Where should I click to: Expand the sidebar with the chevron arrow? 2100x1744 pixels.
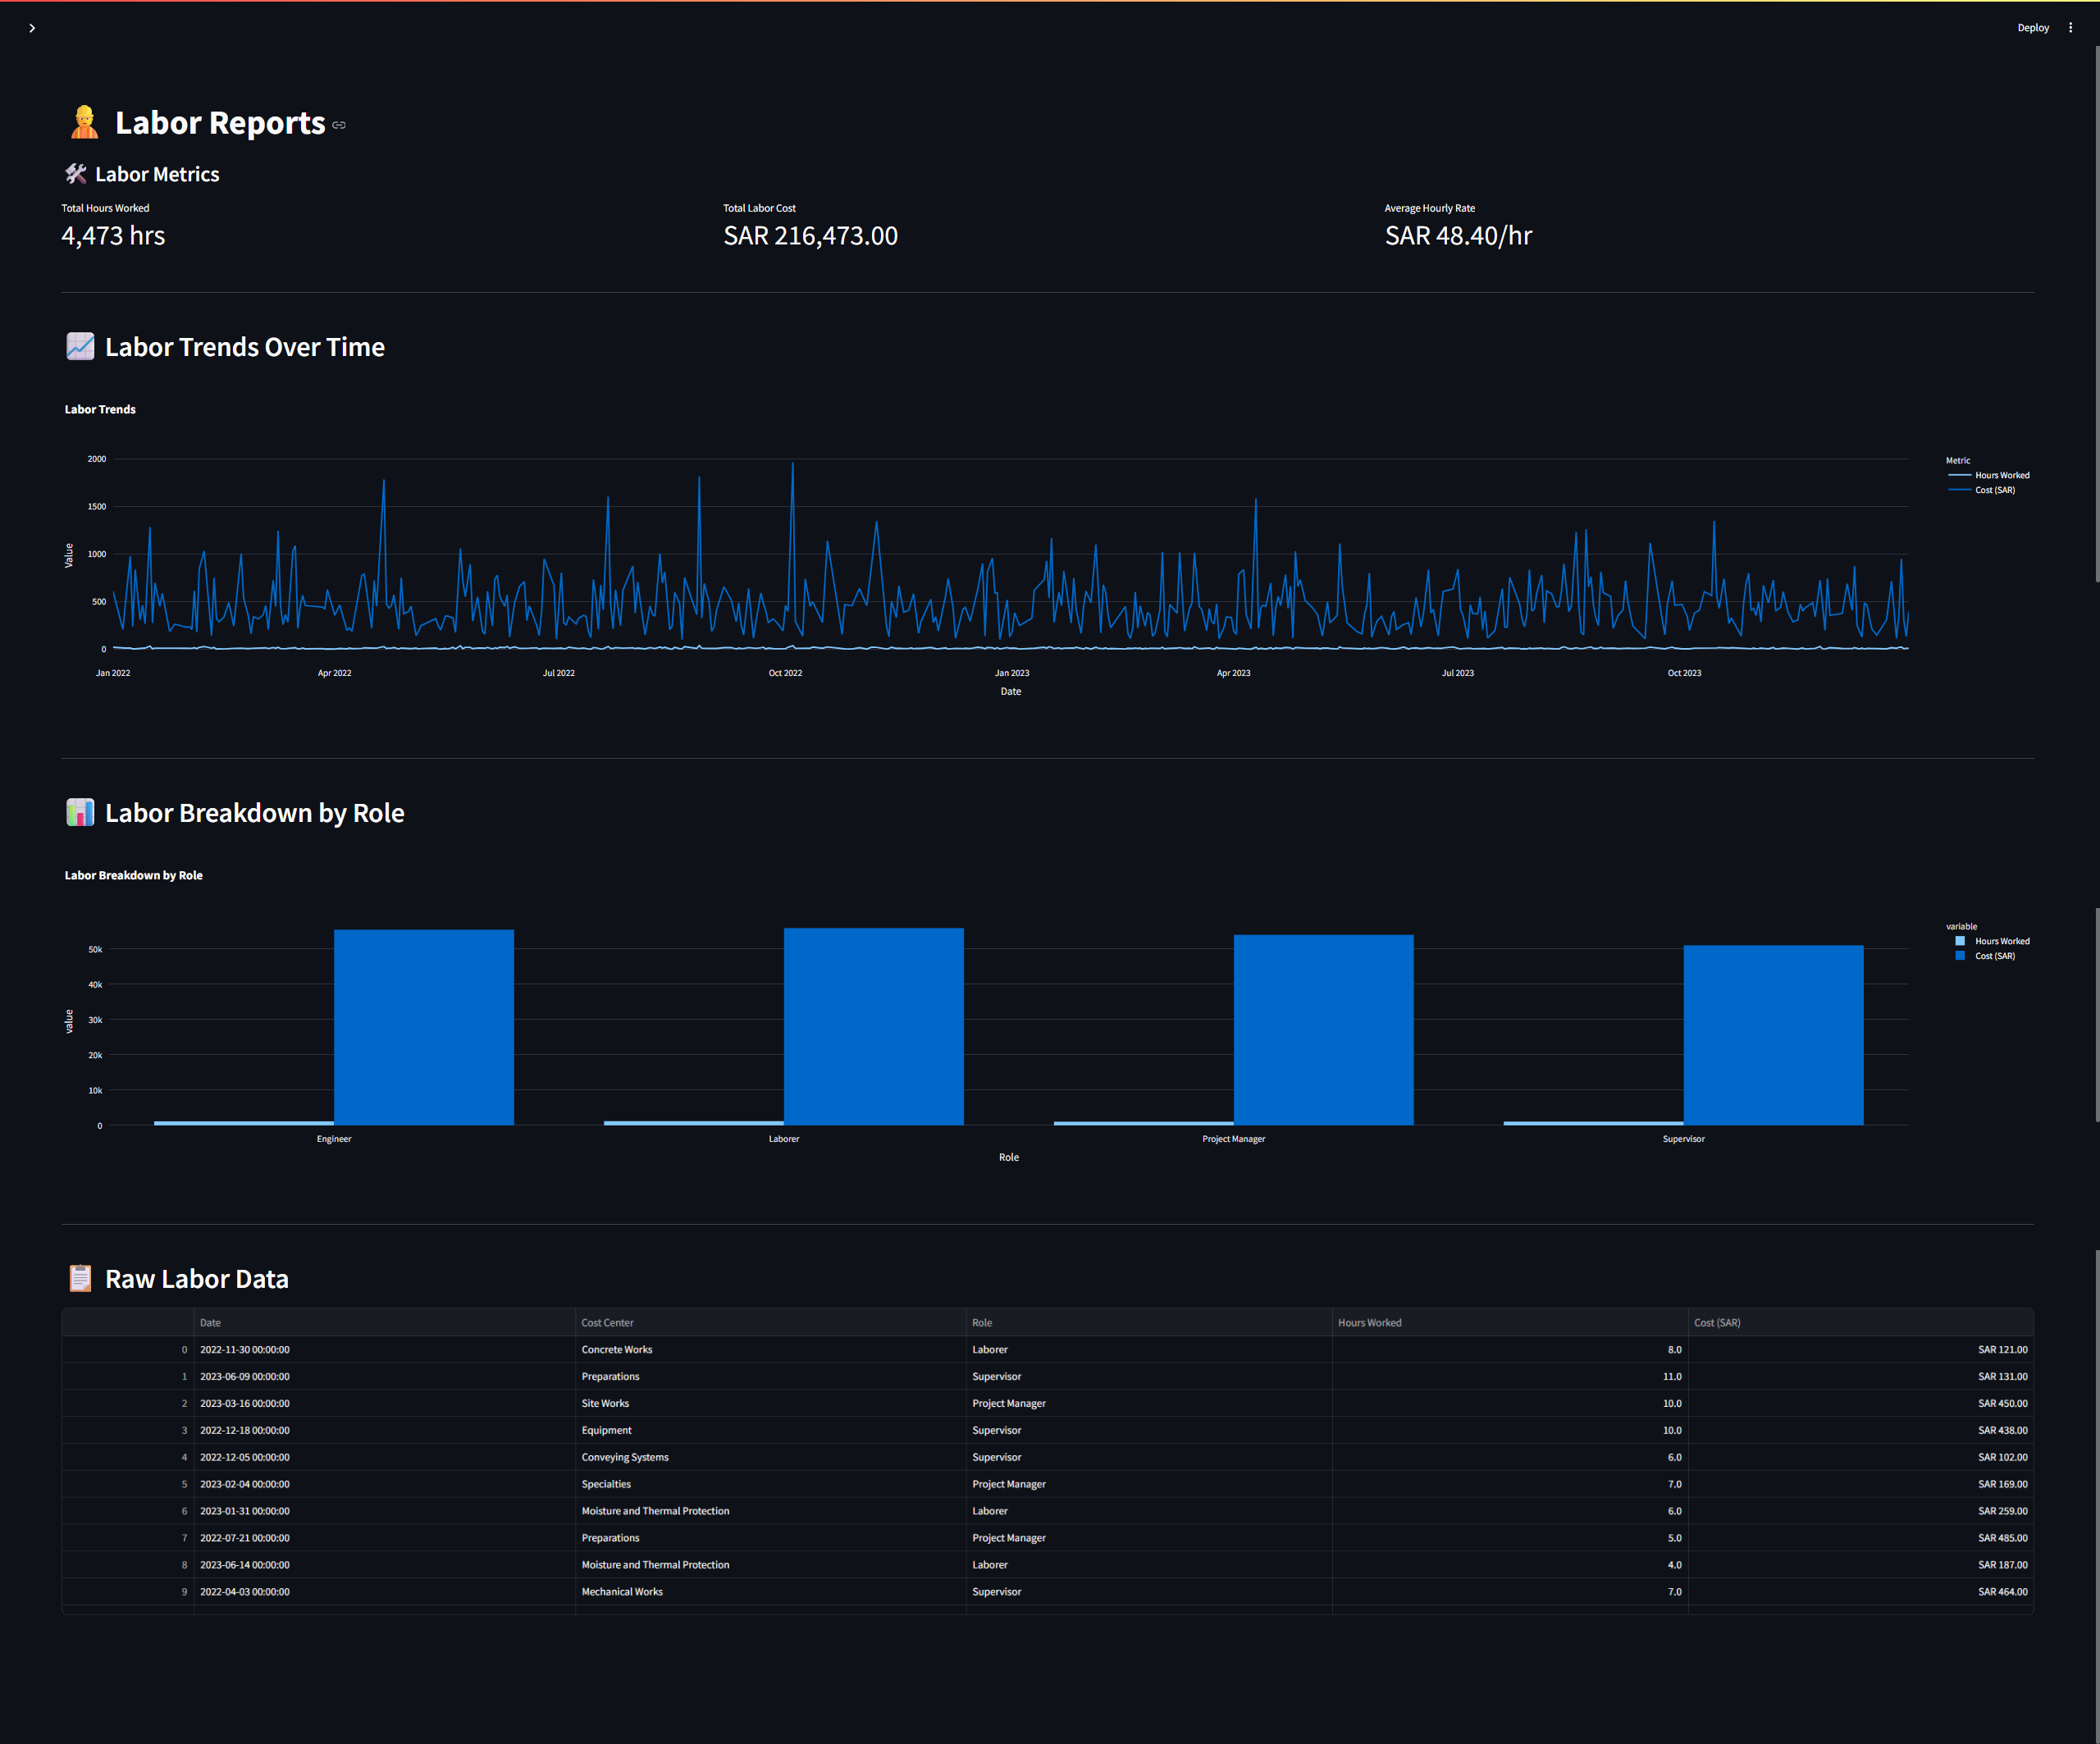[x=32, y=28]
